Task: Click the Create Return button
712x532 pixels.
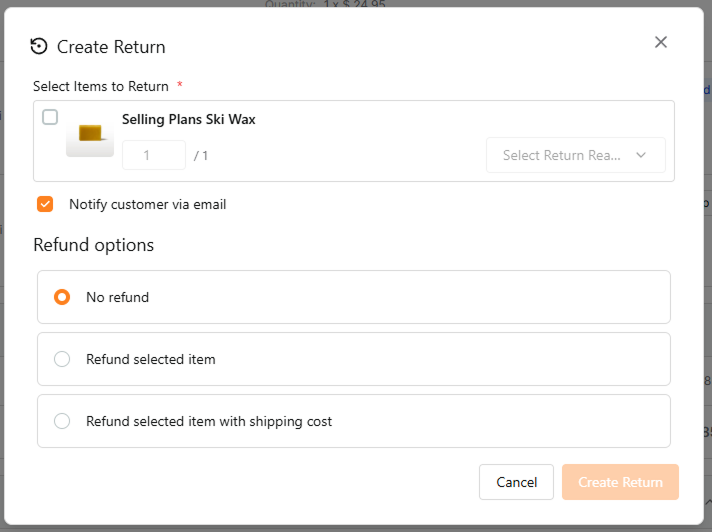Action: click(620, 482)
